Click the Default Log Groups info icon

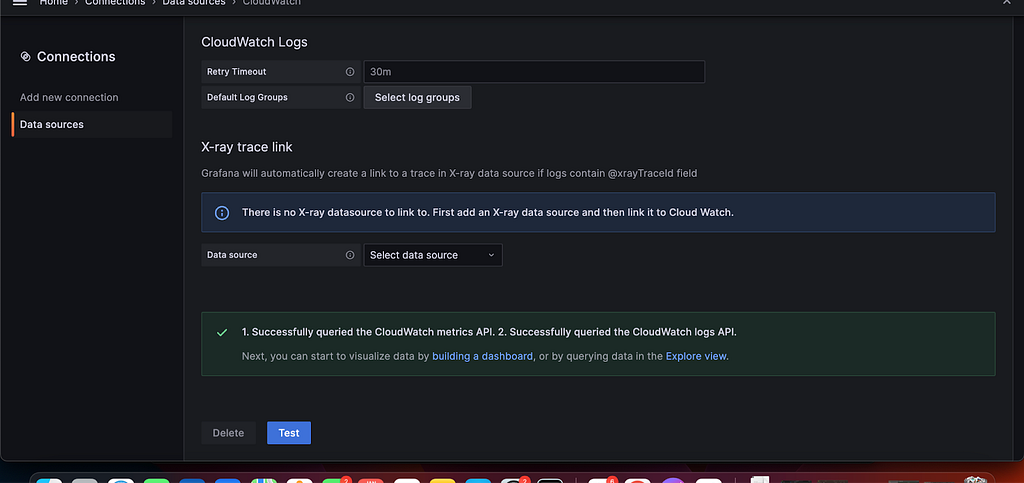click(x=350, y=97)
